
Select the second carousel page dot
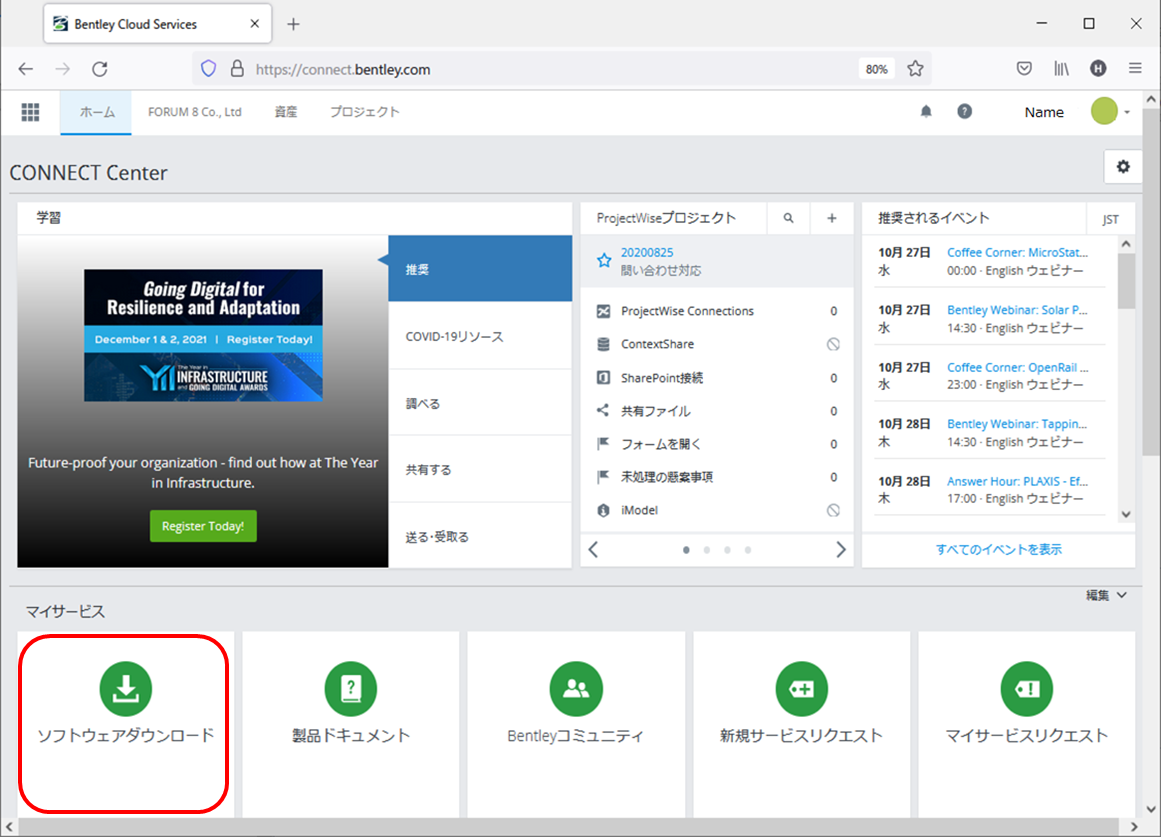click(x=707, y=550)
